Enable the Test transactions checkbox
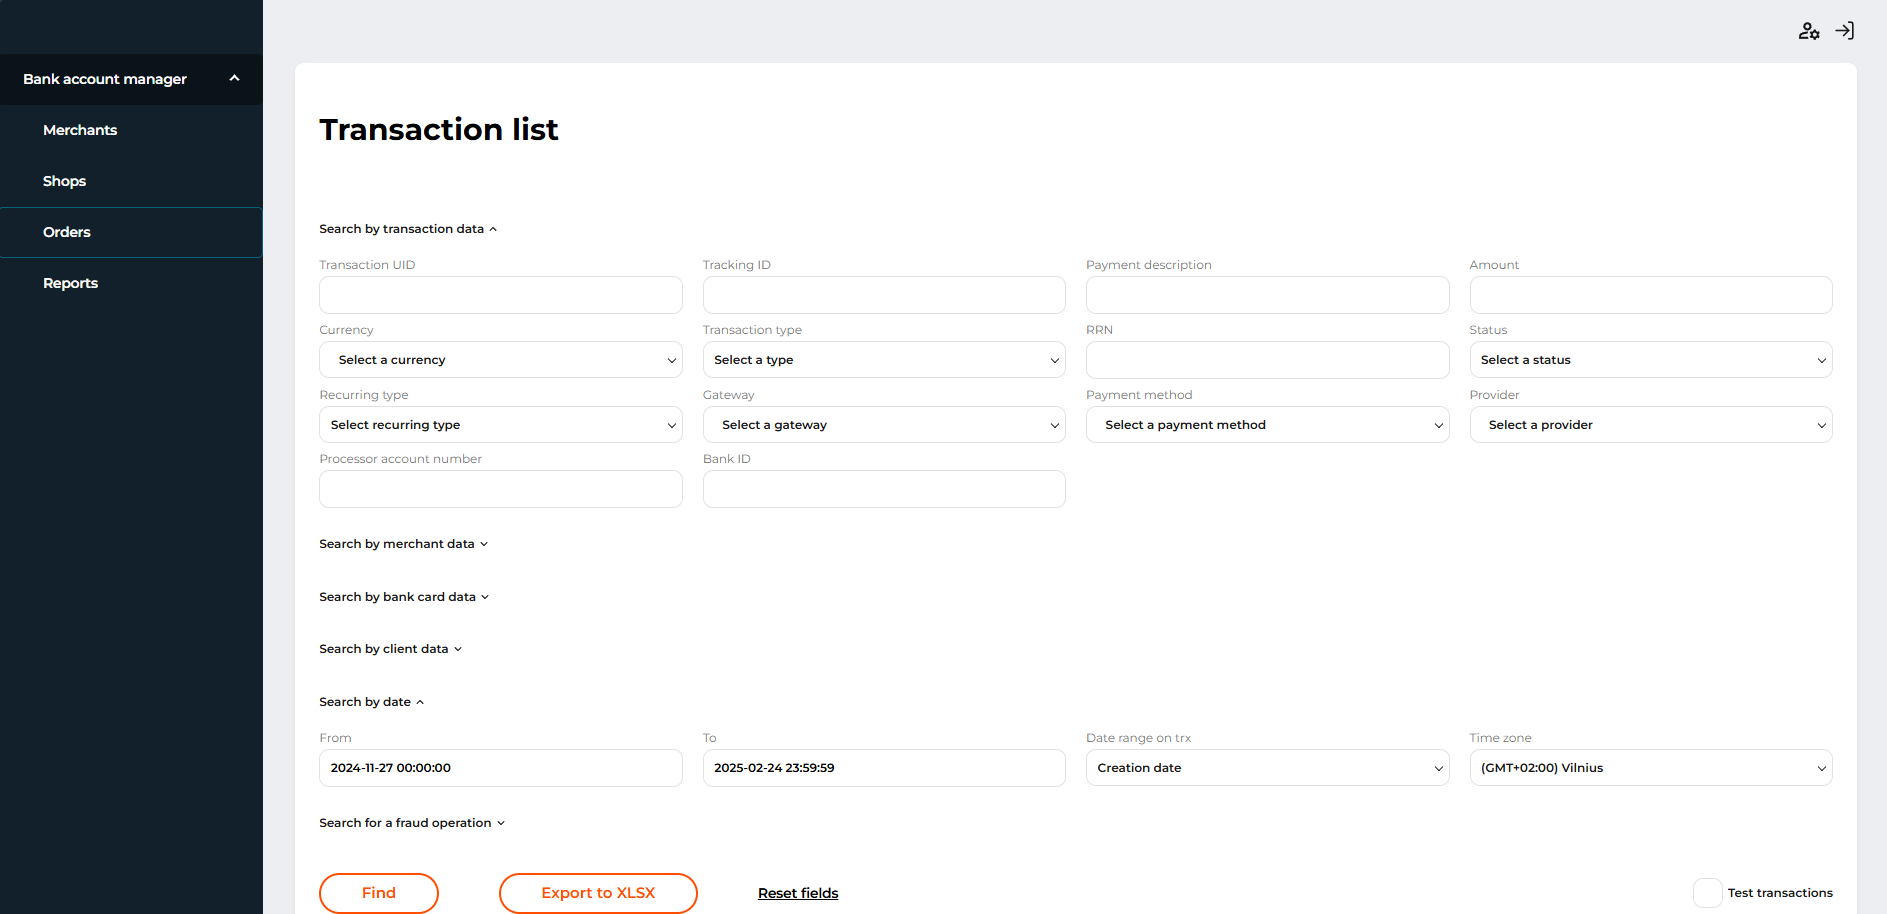This screenshot has width=1887, height=914. [x=1707, y=893]
